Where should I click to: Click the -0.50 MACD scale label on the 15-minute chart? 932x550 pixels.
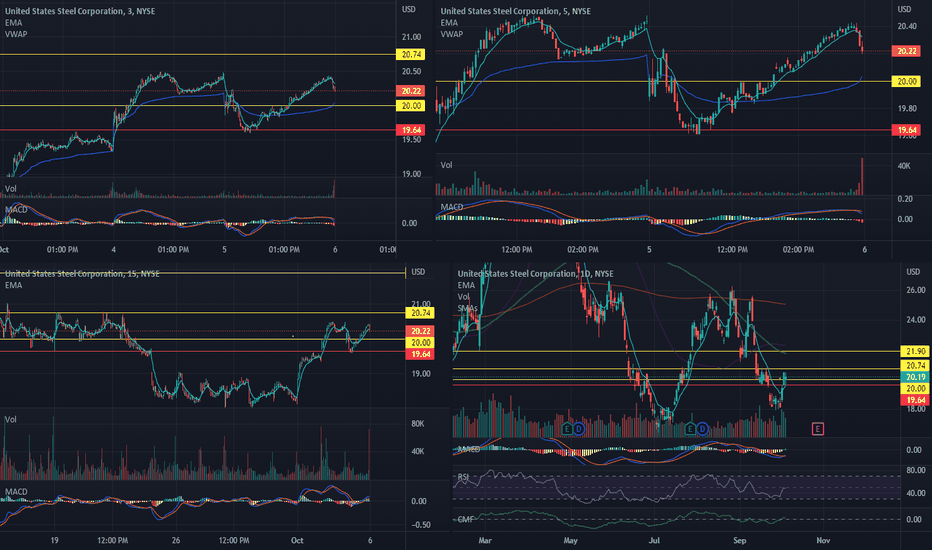click(x=421, y=524)
